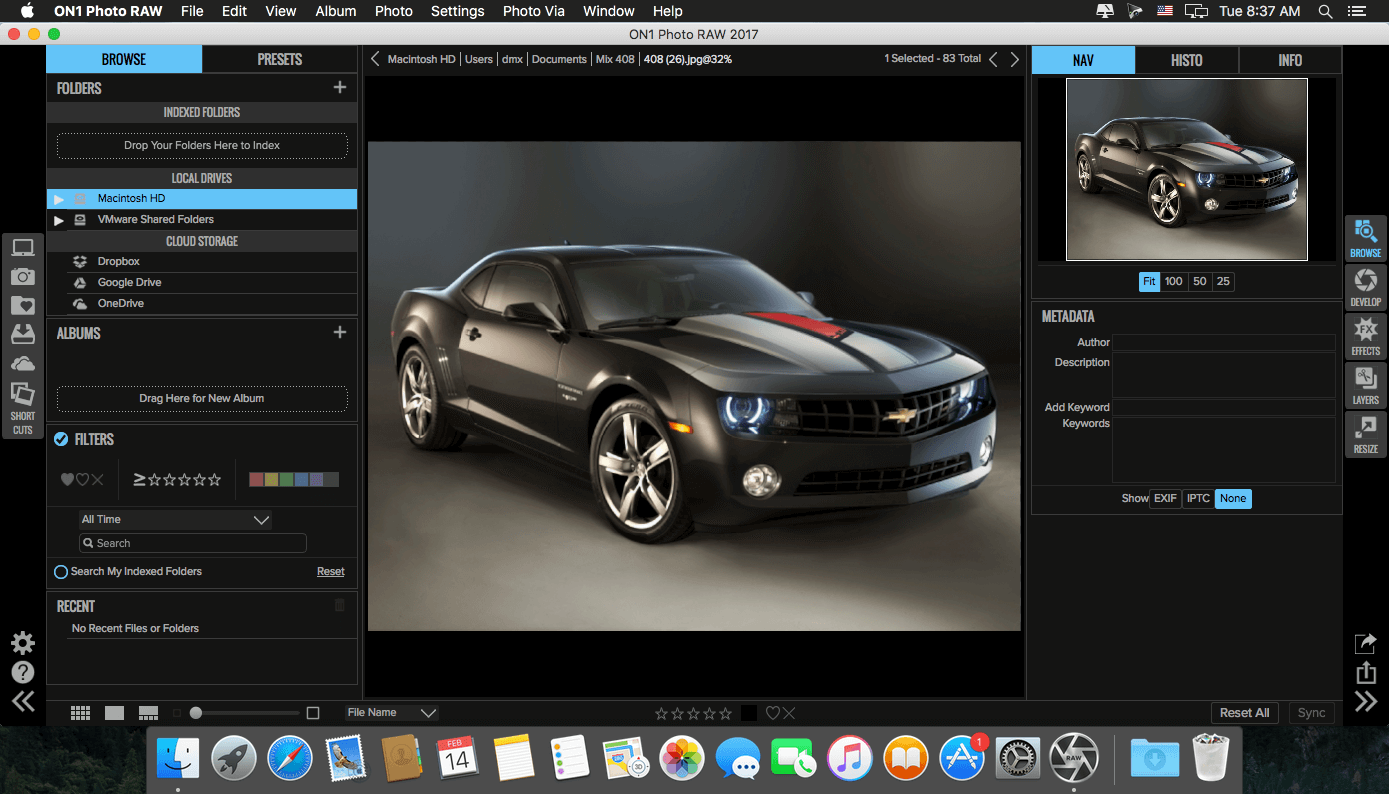Open the Develop module

(x=1365, y=287)
